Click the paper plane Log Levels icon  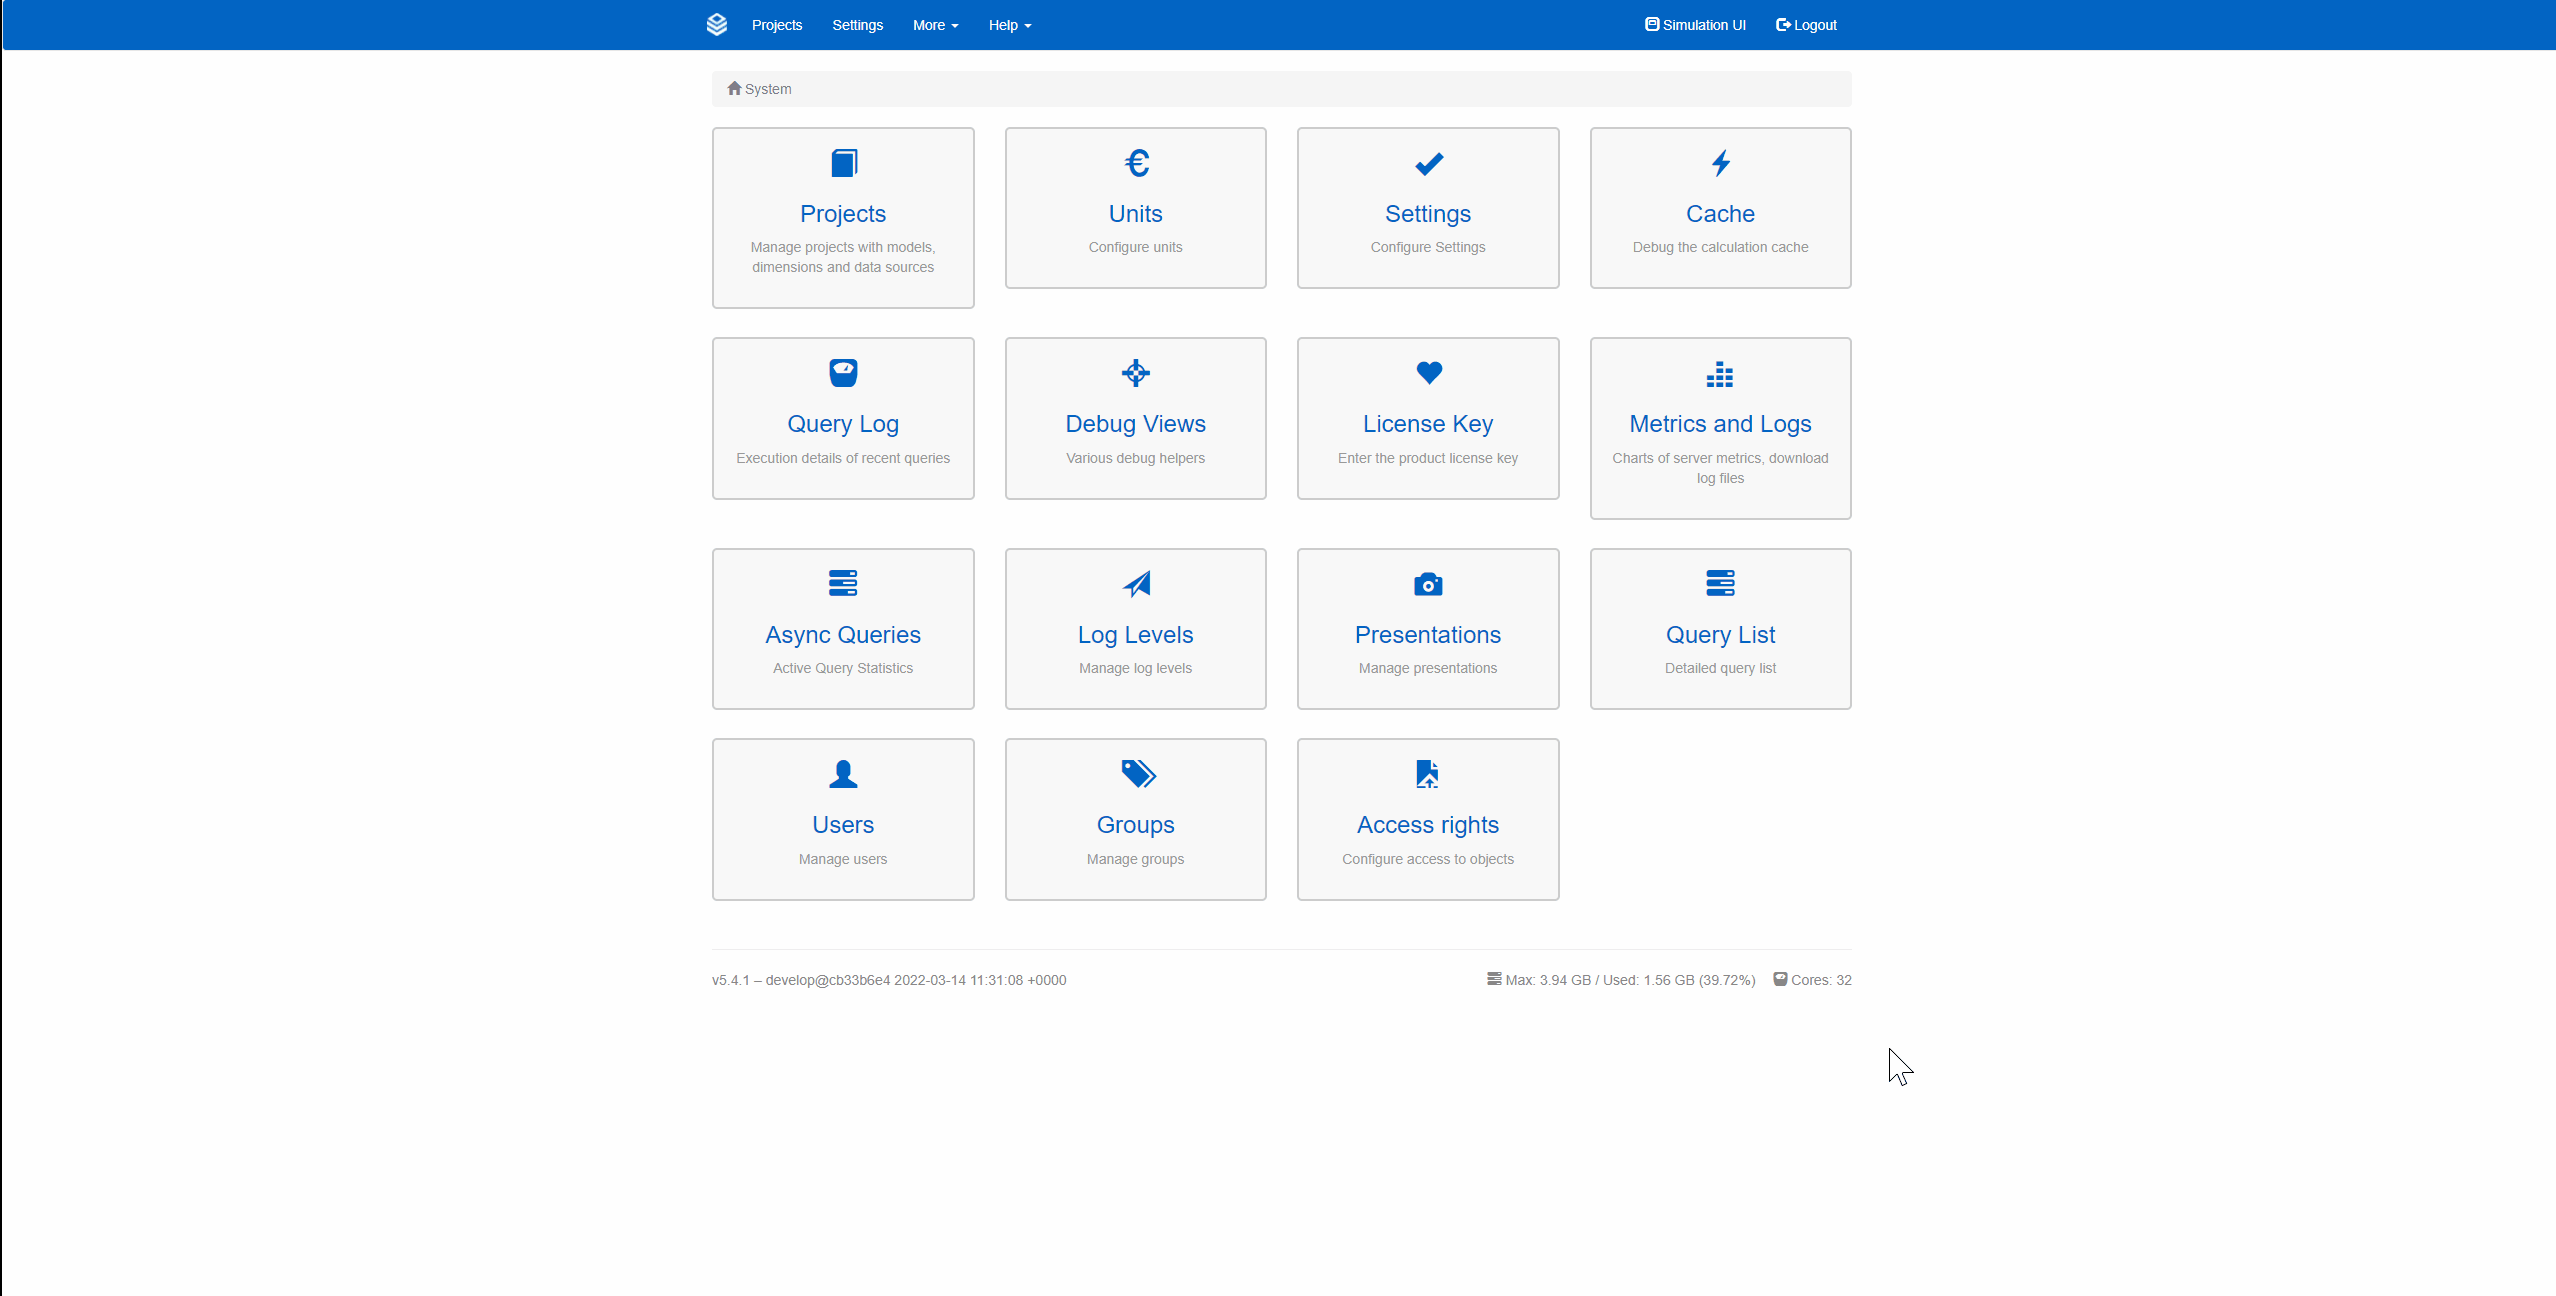1135,584
